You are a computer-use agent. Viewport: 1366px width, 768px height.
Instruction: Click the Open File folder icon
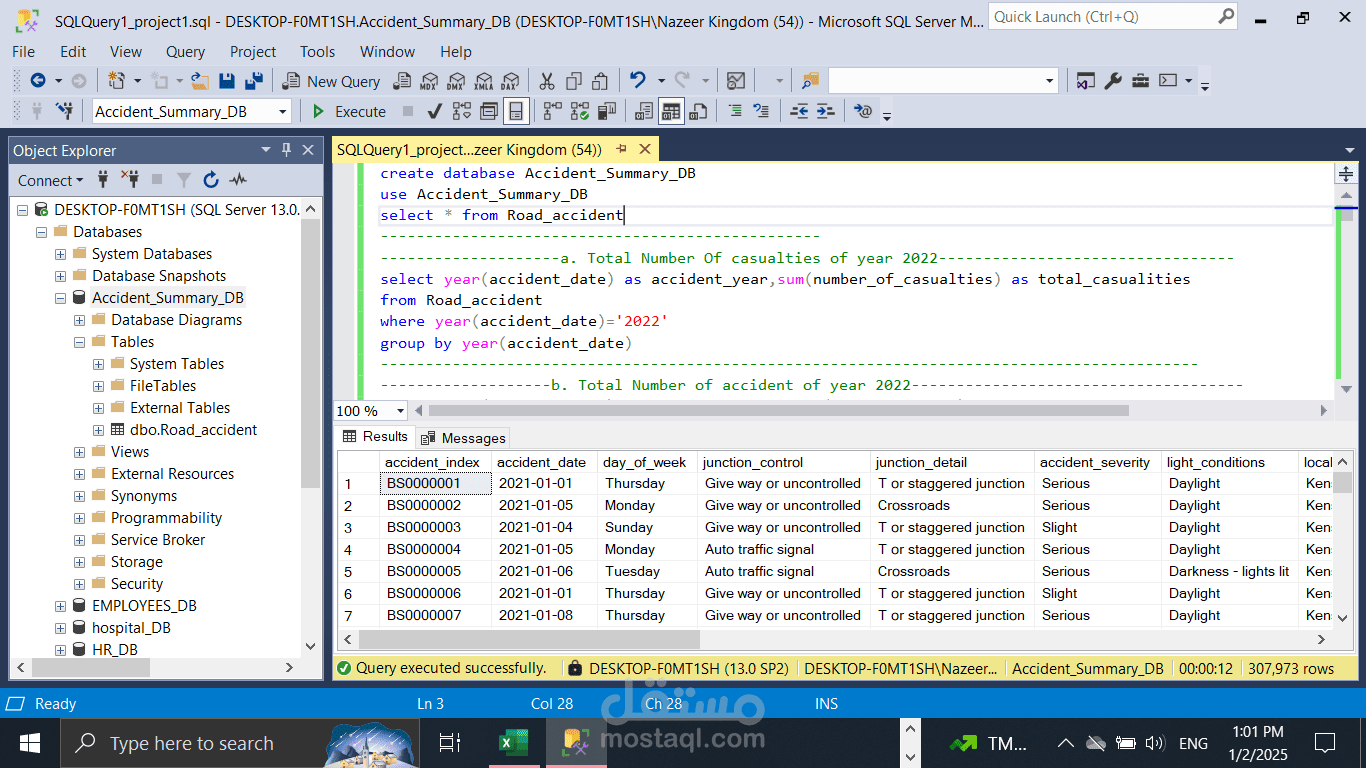pos(200,81)
